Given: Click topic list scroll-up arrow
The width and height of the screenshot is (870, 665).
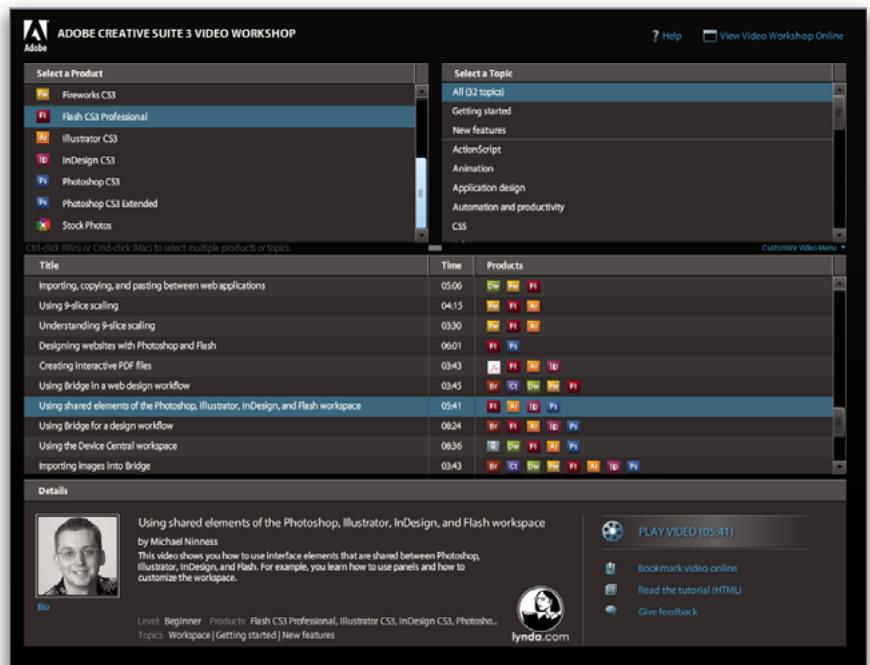Looking at the screenshot, I should pos(839,89).
